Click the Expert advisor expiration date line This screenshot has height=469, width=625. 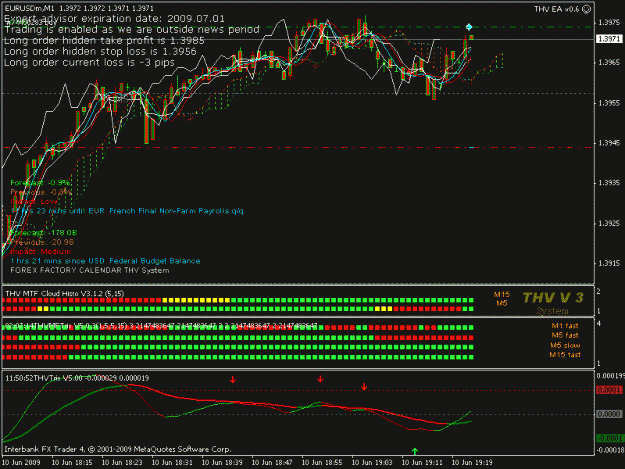(114, 18)
